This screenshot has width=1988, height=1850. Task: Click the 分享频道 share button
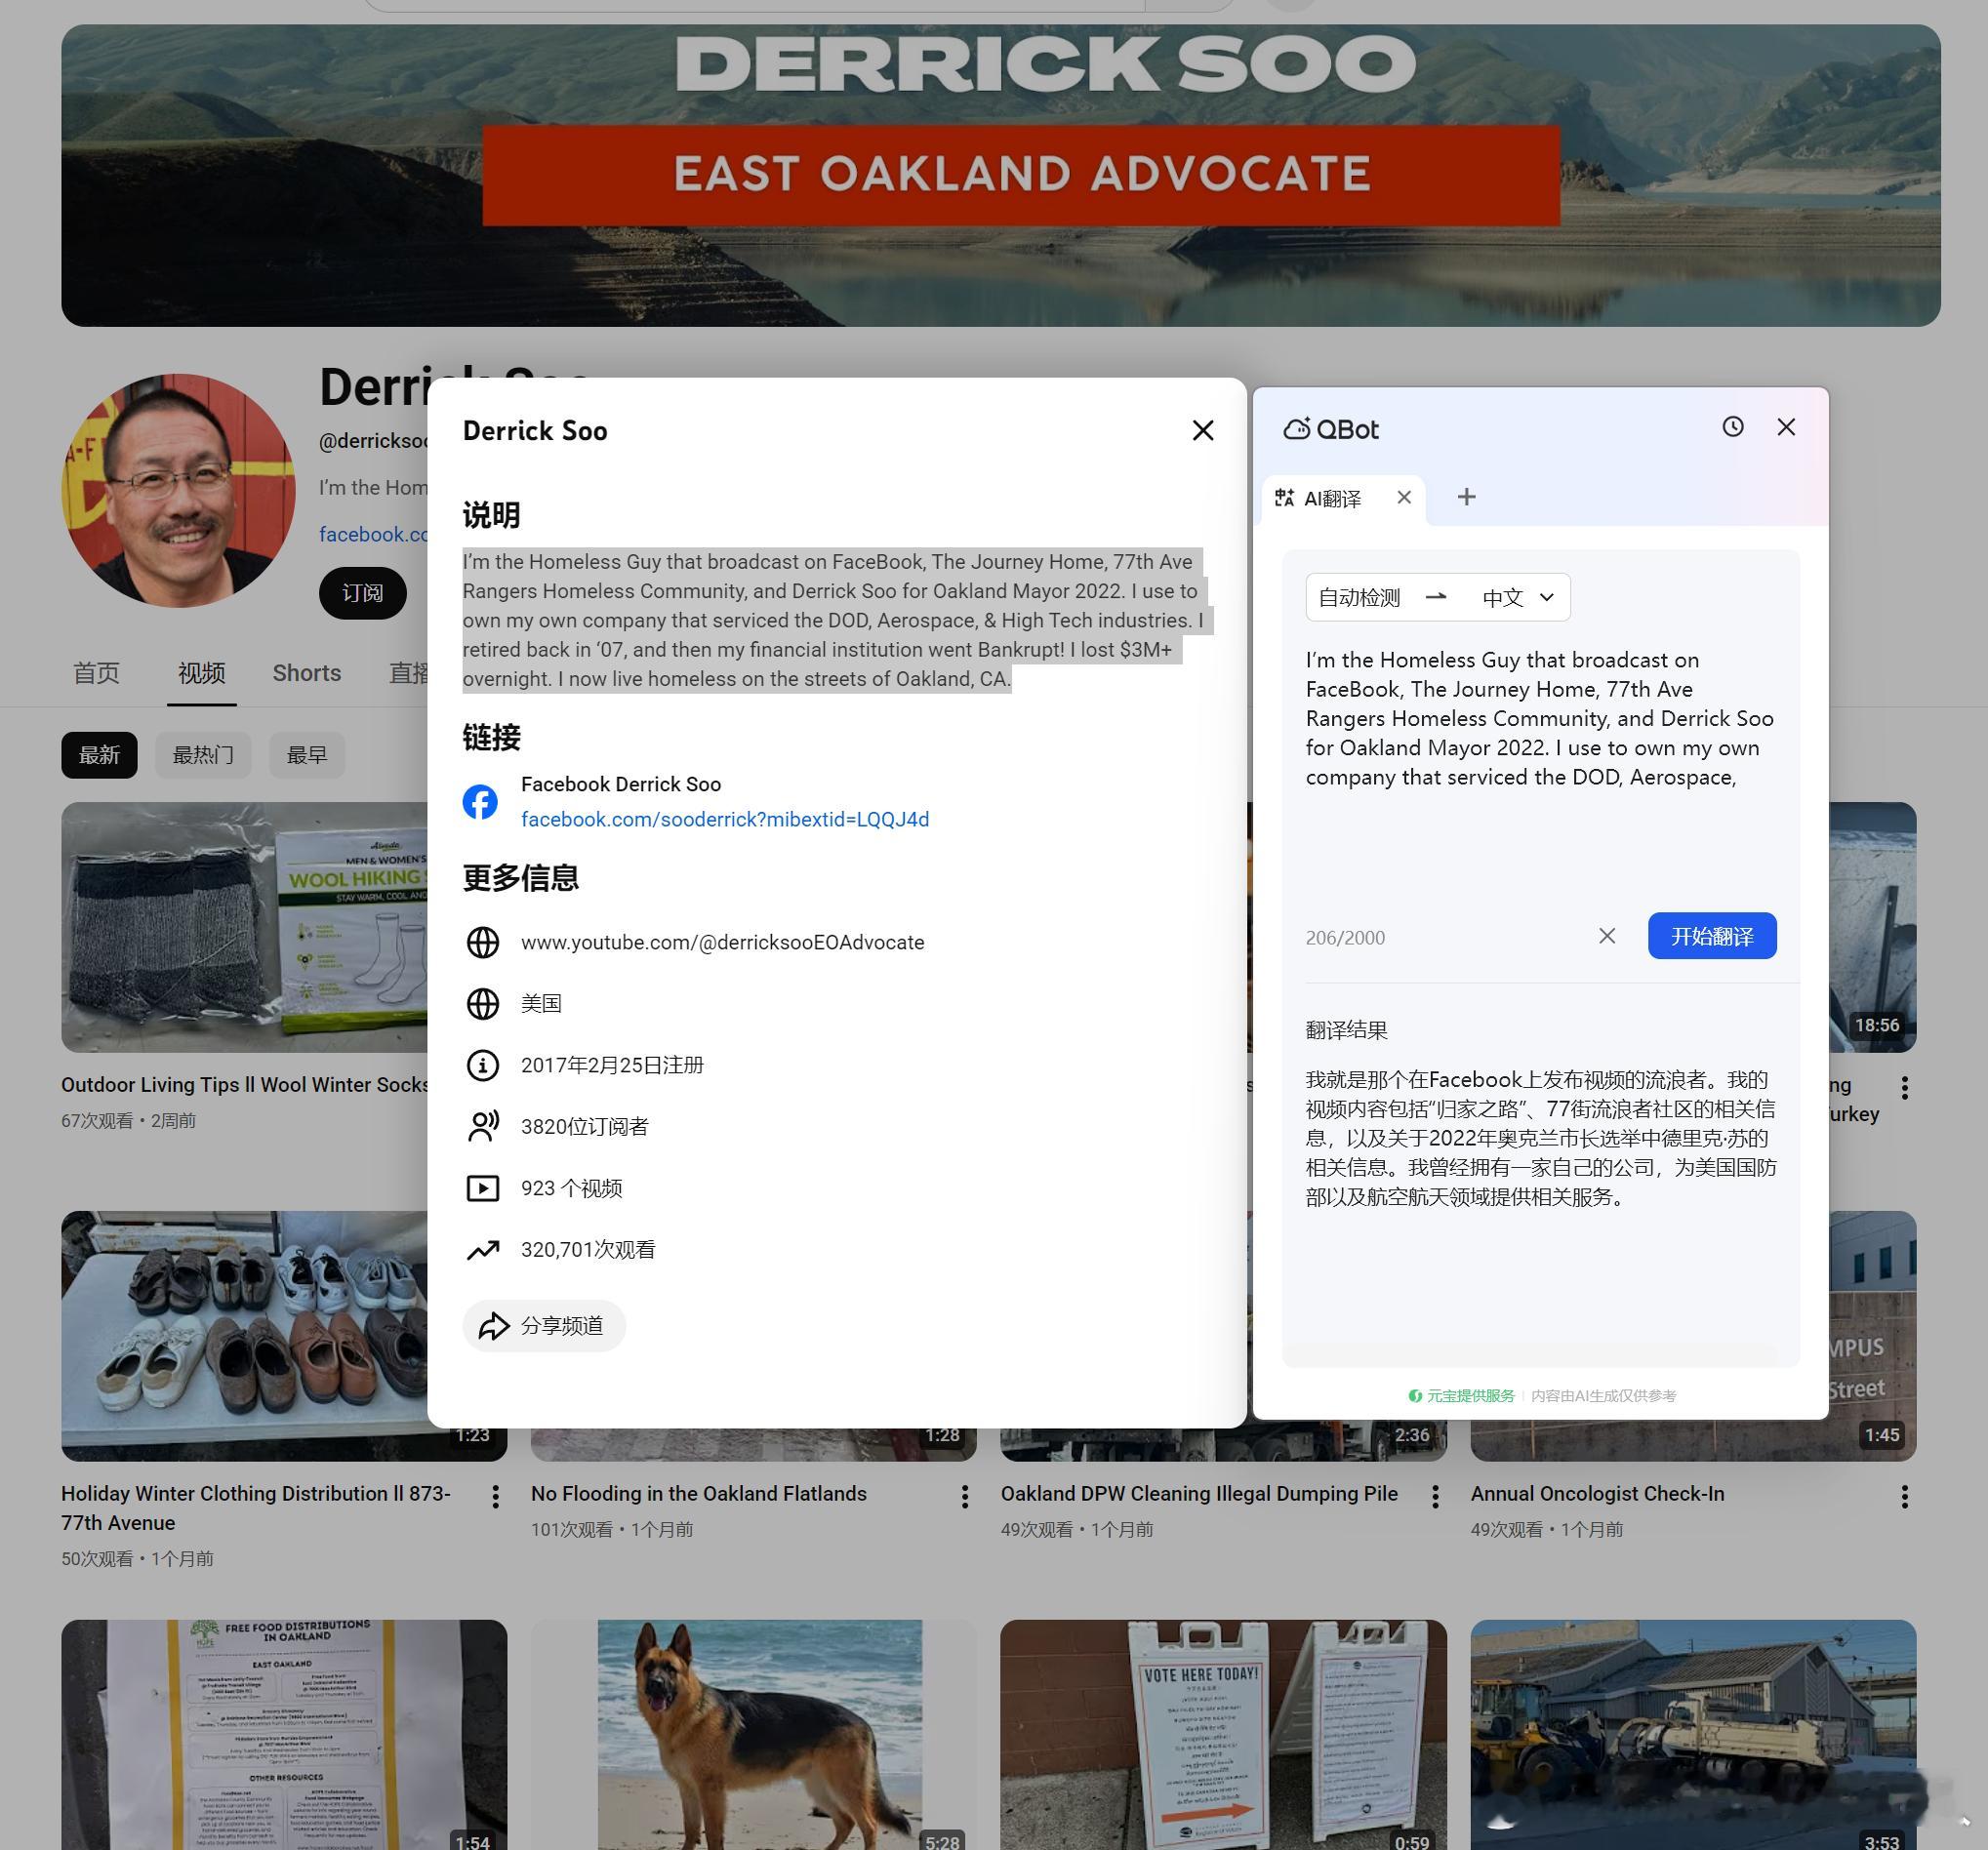(543, 1325)
